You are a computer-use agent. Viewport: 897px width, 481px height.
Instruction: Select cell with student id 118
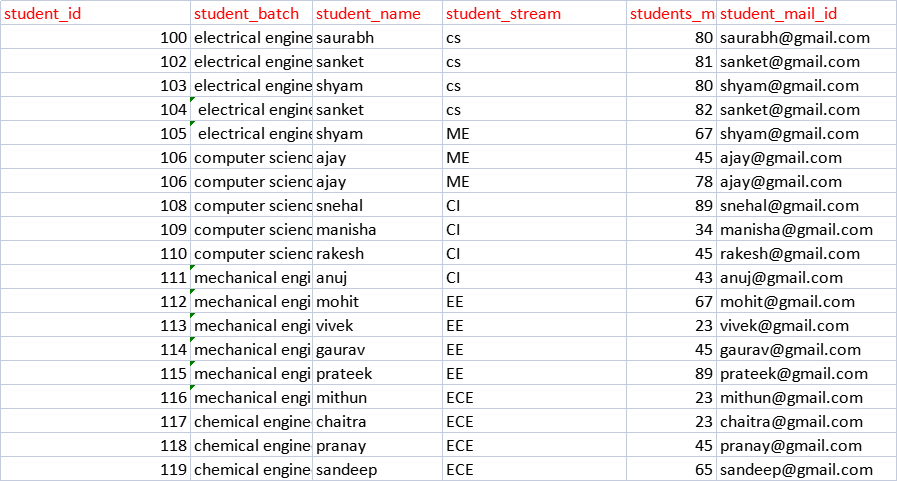[x=95, y=446]
